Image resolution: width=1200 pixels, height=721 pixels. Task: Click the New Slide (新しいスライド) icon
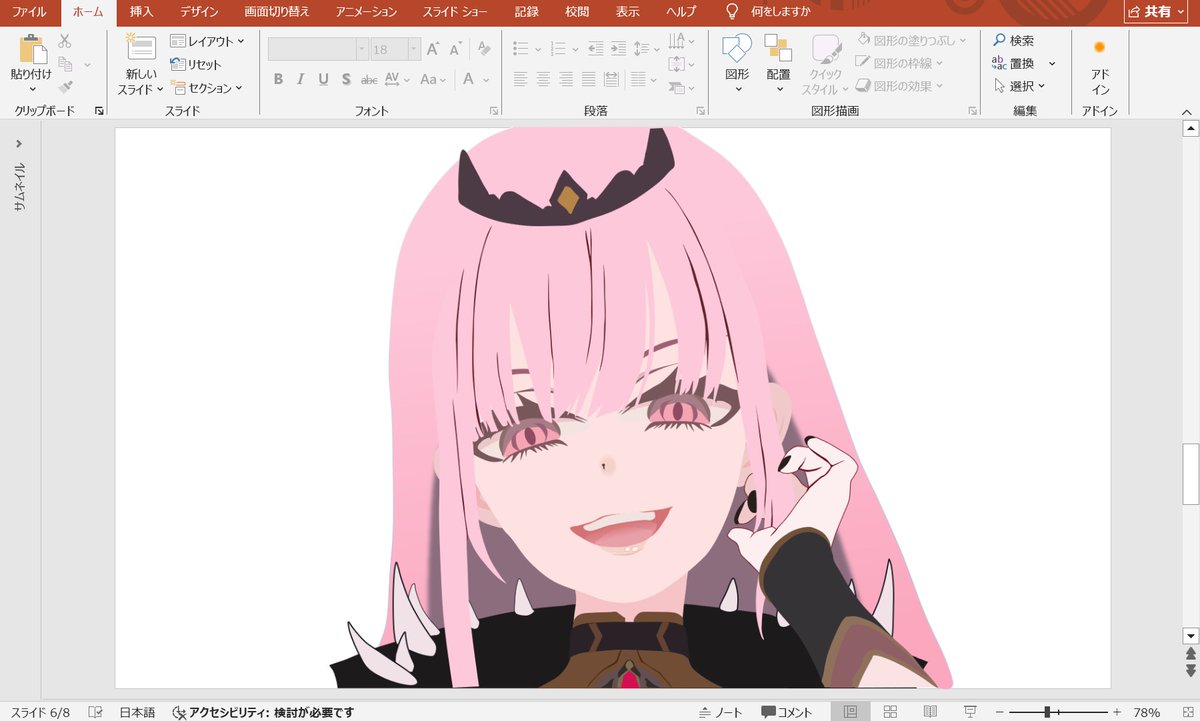[141, 48]
